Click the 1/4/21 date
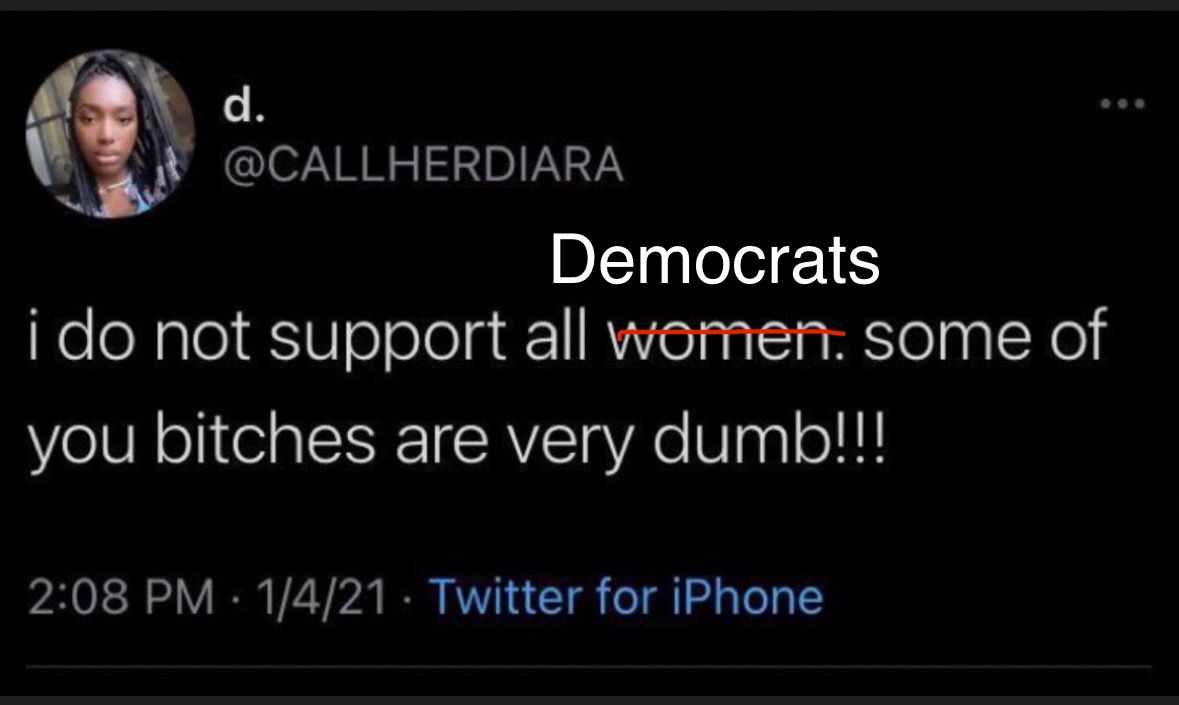The width and height of the screenshot is (1179, 705). [321, 597]
